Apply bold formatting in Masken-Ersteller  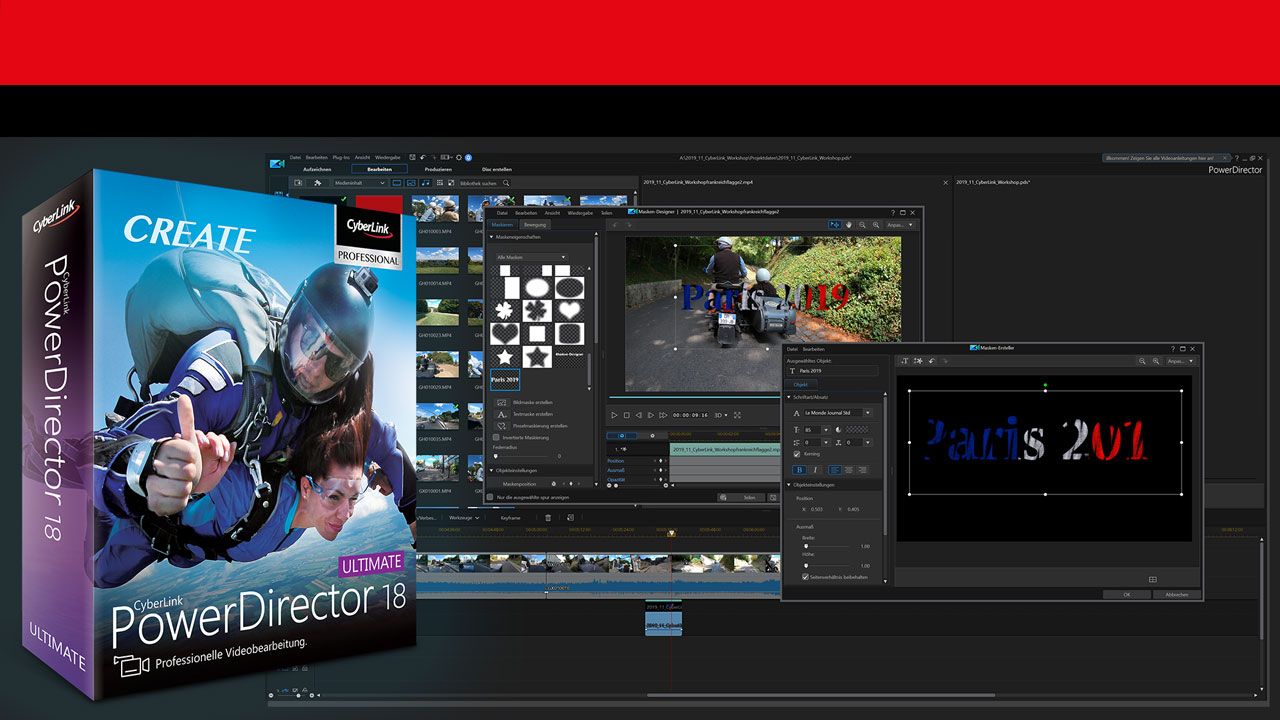pyautogui.click(x=799, y=469)
